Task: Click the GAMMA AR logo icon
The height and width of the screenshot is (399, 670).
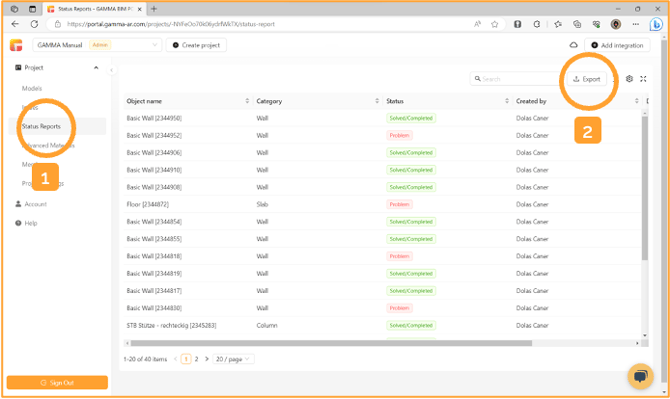Action: pyautogui.click(x=16, y=45)
